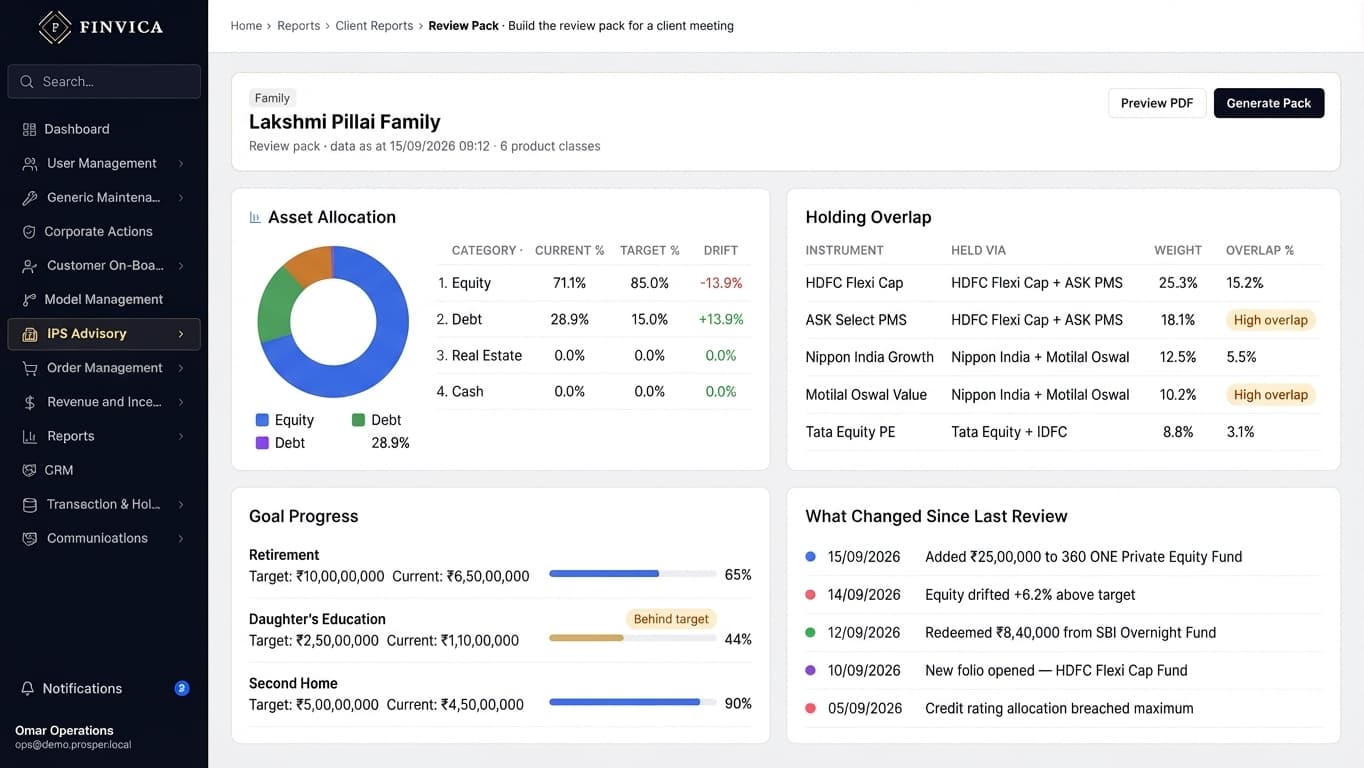1364x768 pixels.
Task: Sort by the Category column header
Action: pos(487,250)
